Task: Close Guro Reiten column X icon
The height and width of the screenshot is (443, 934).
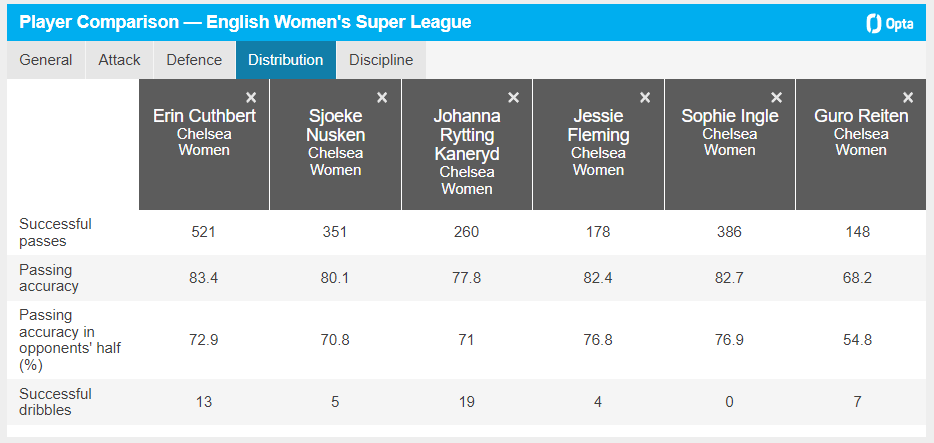Action: pos(908,97)
